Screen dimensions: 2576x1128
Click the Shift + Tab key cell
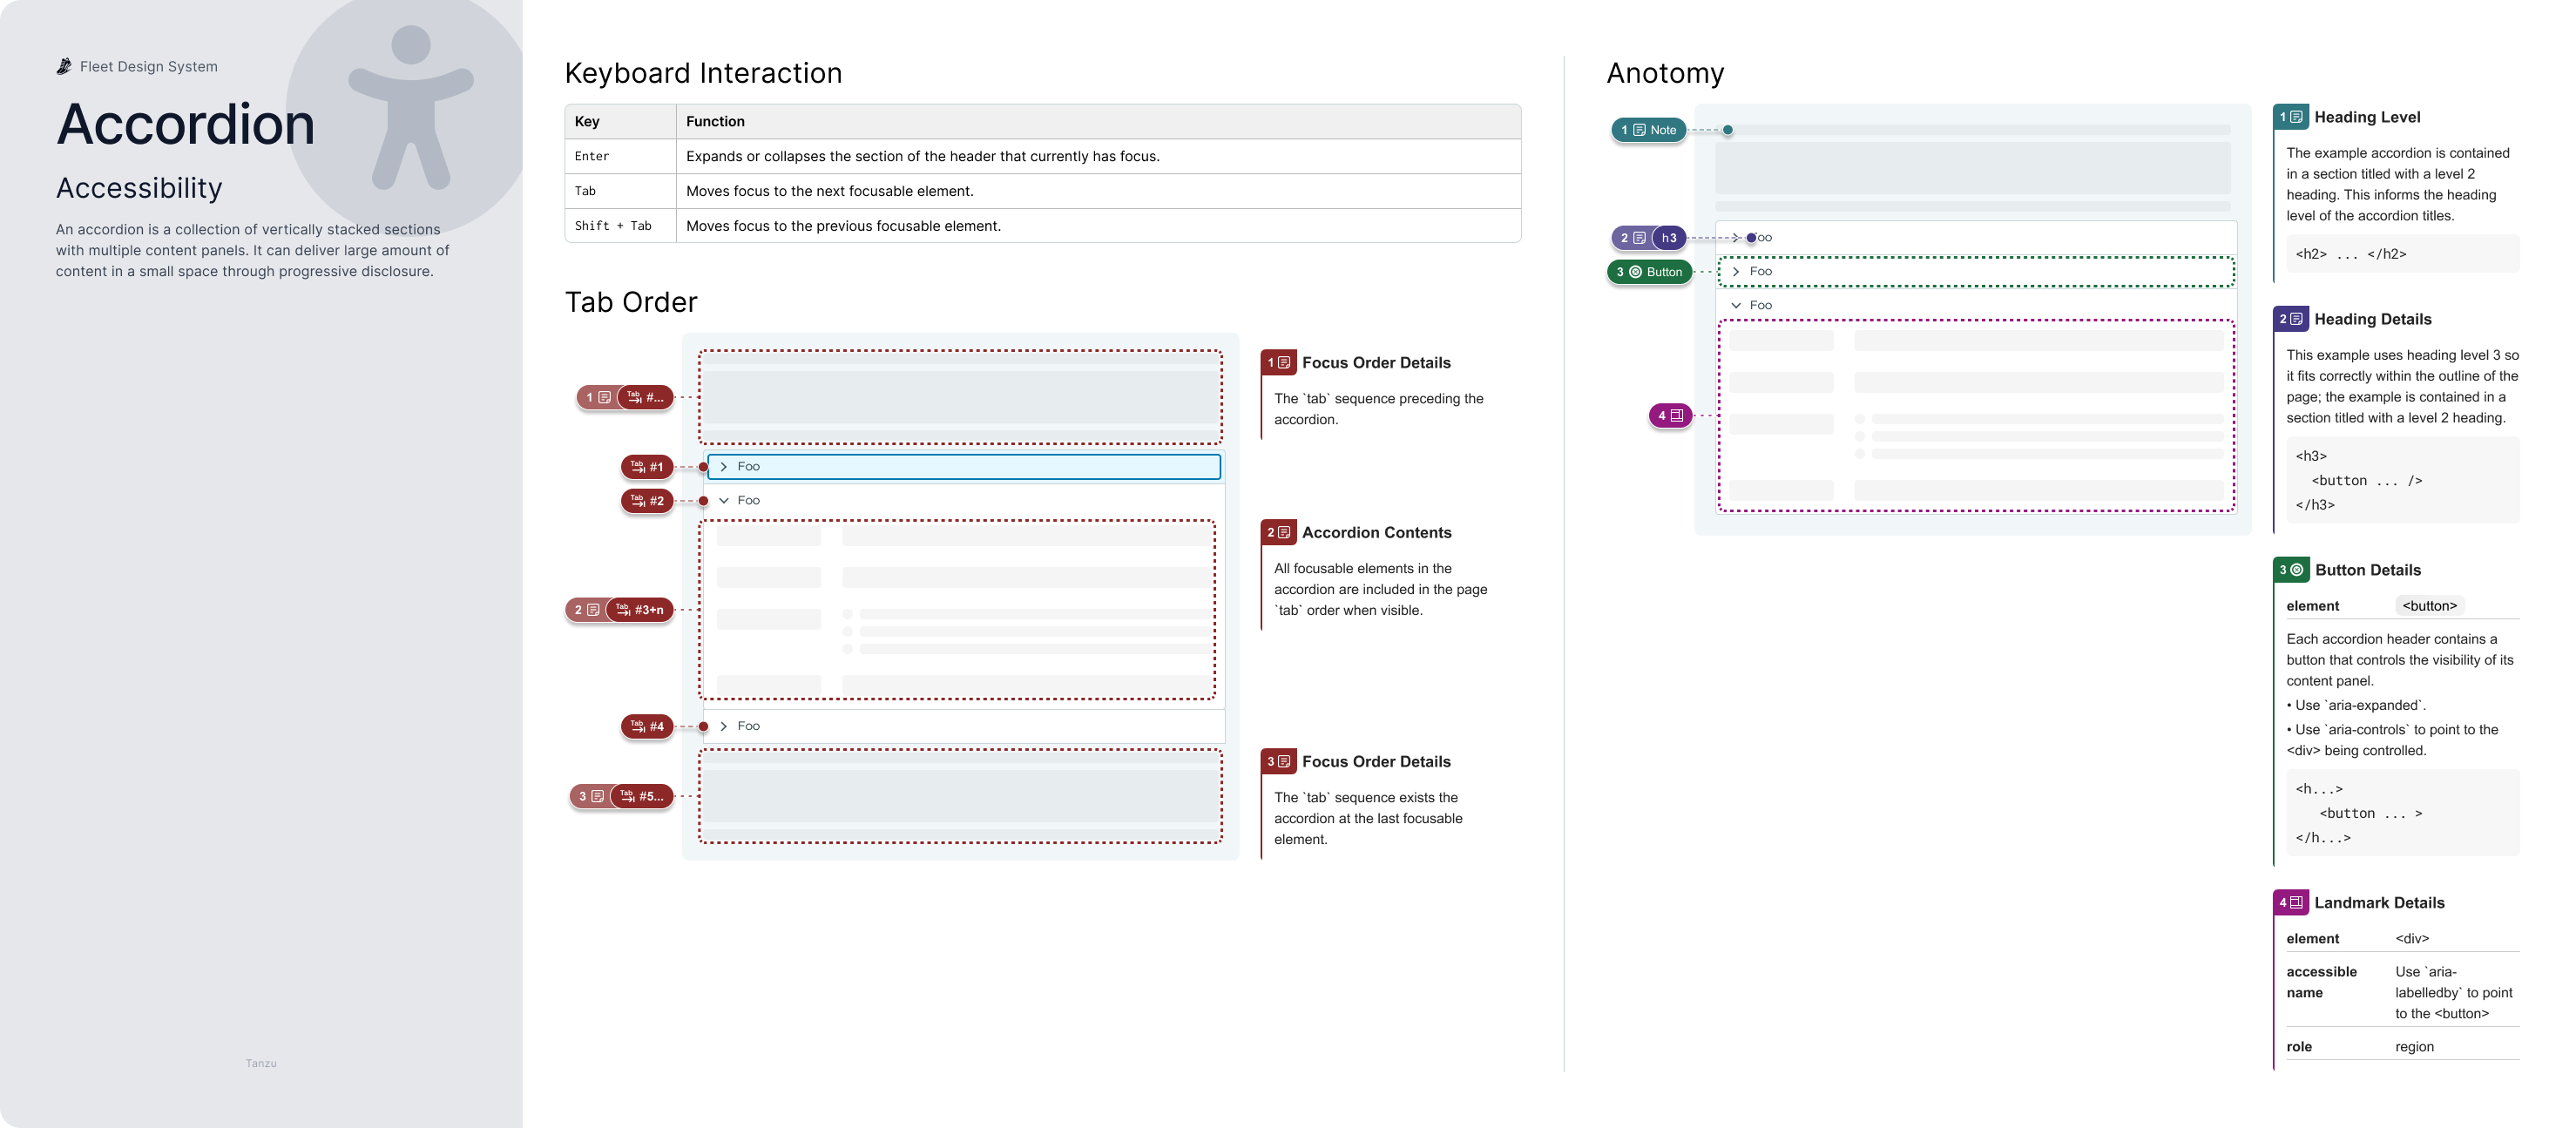tap(621, 226)
